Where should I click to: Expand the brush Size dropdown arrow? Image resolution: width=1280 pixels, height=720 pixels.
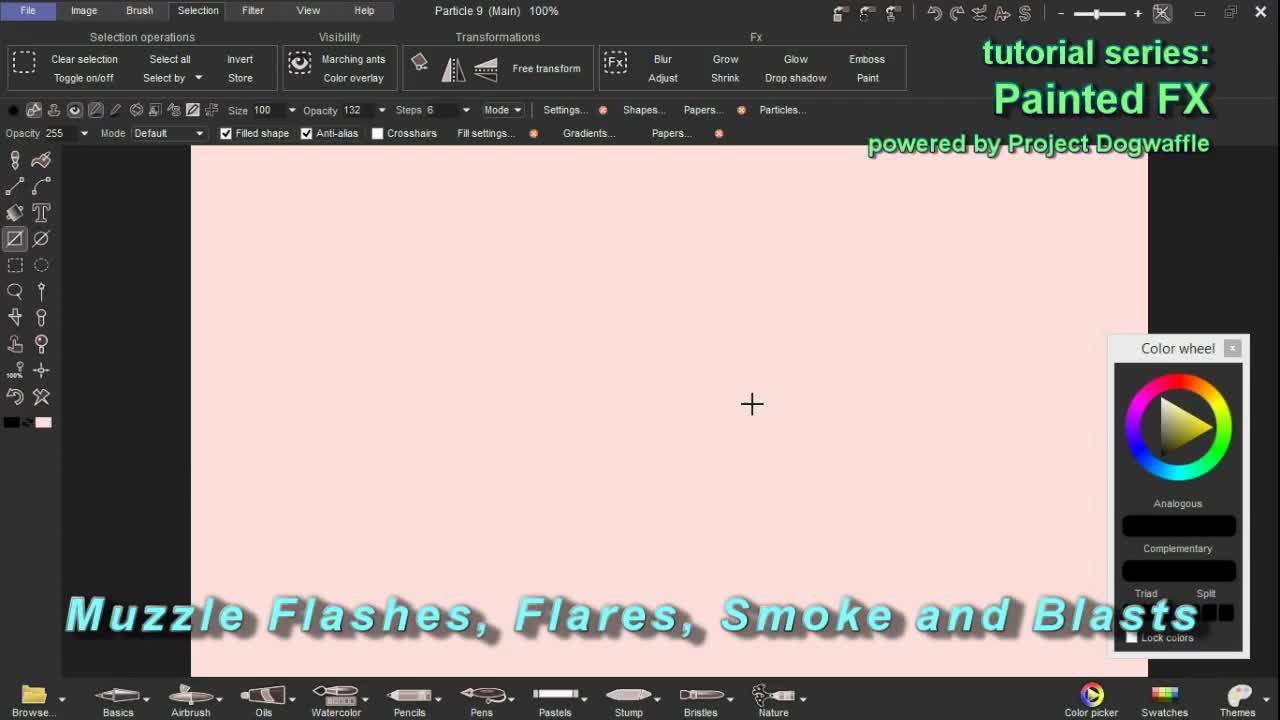292,110
